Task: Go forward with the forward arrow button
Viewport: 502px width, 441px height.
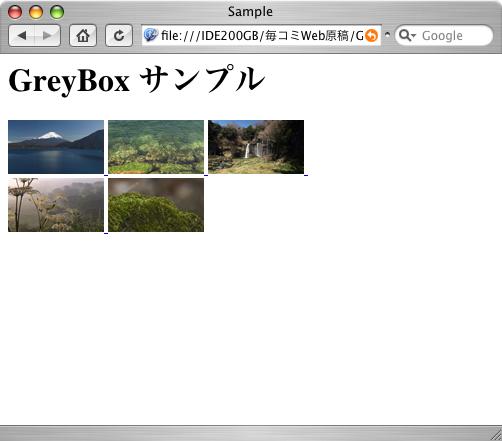Action: pyautogui.click(x=48, y=35)
